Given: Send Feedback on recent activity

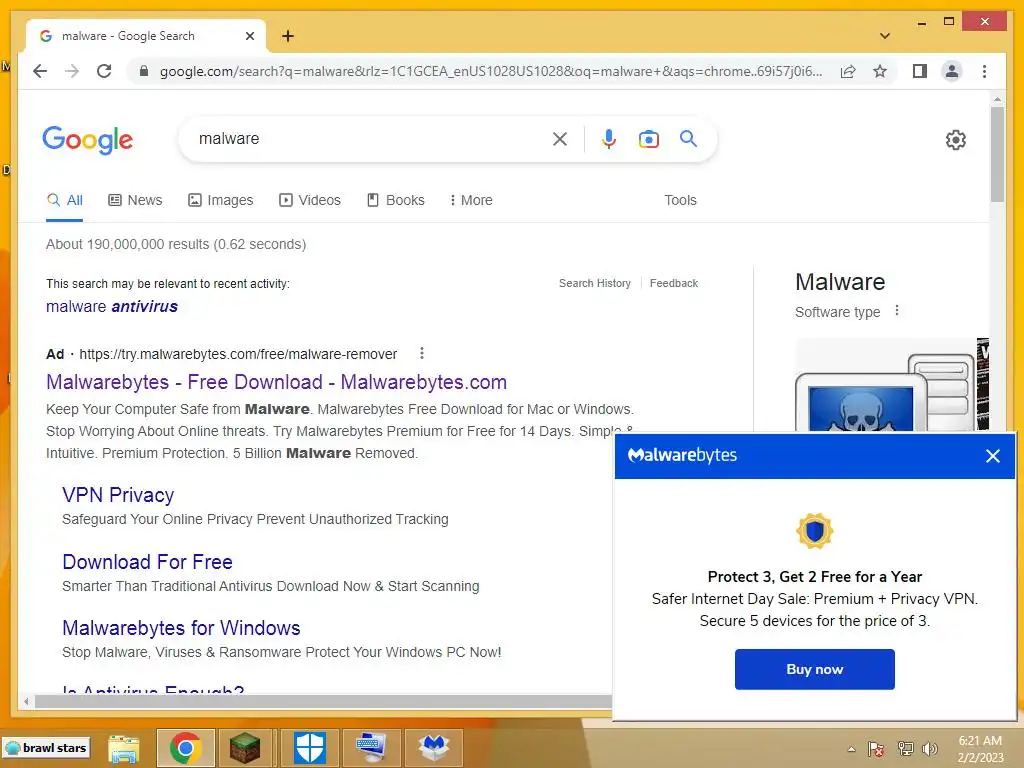Looking at the screenshot, I should (x=674, y=283).
